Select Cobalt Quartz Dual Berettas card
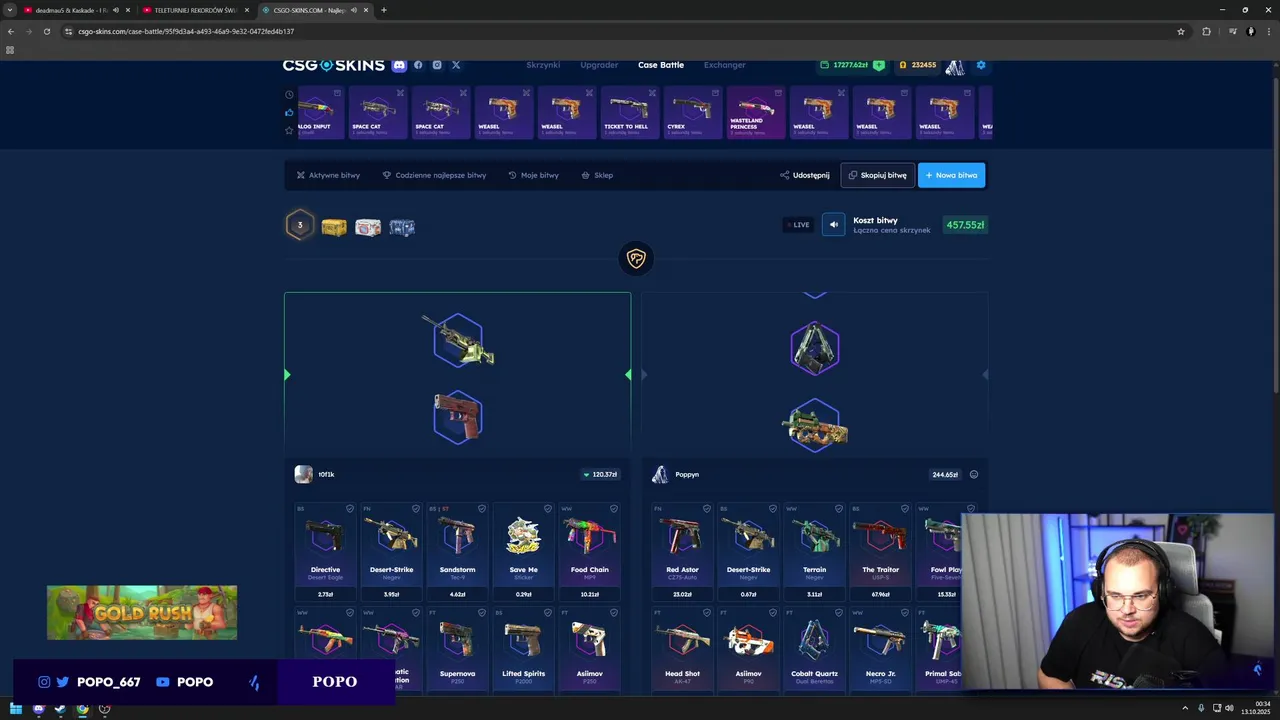The image size is (1280, 720). pos(814,651)
